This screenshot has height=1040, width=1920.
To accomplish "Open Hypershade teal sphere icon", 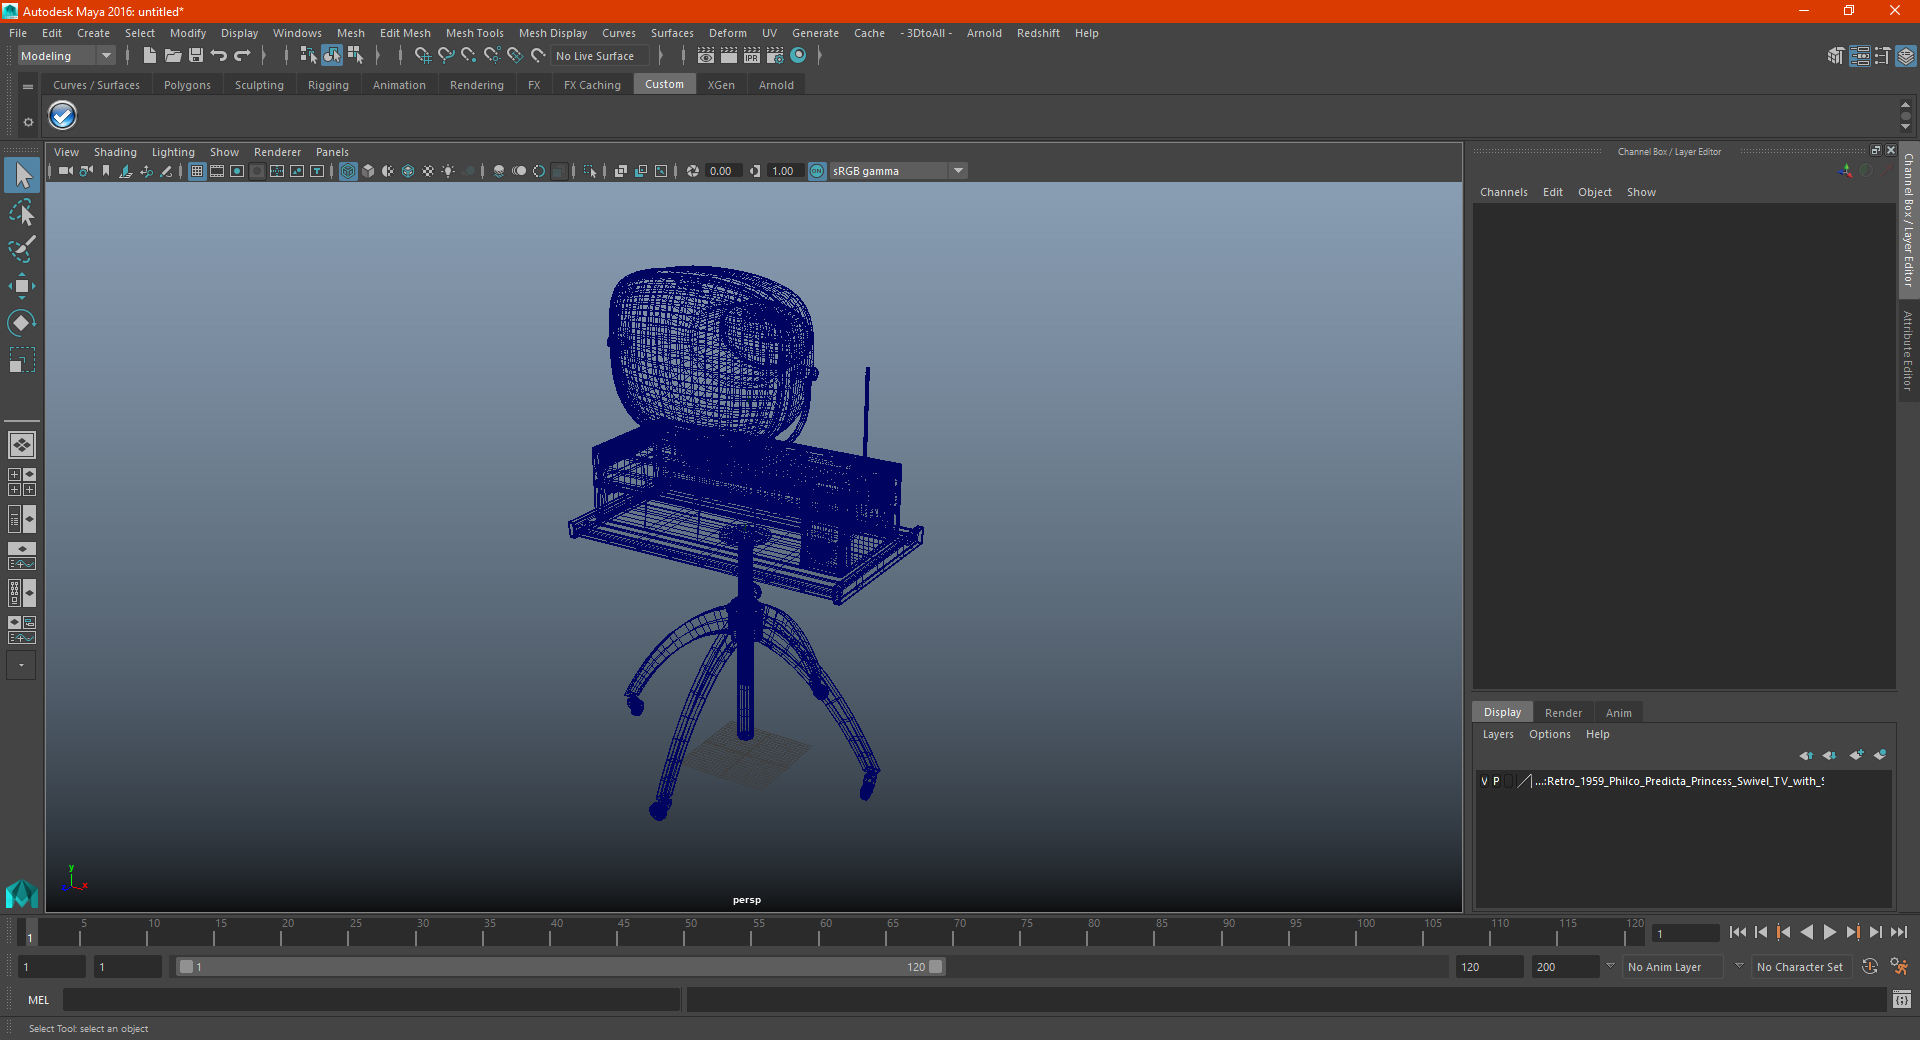I will click(x=799, y=56).
